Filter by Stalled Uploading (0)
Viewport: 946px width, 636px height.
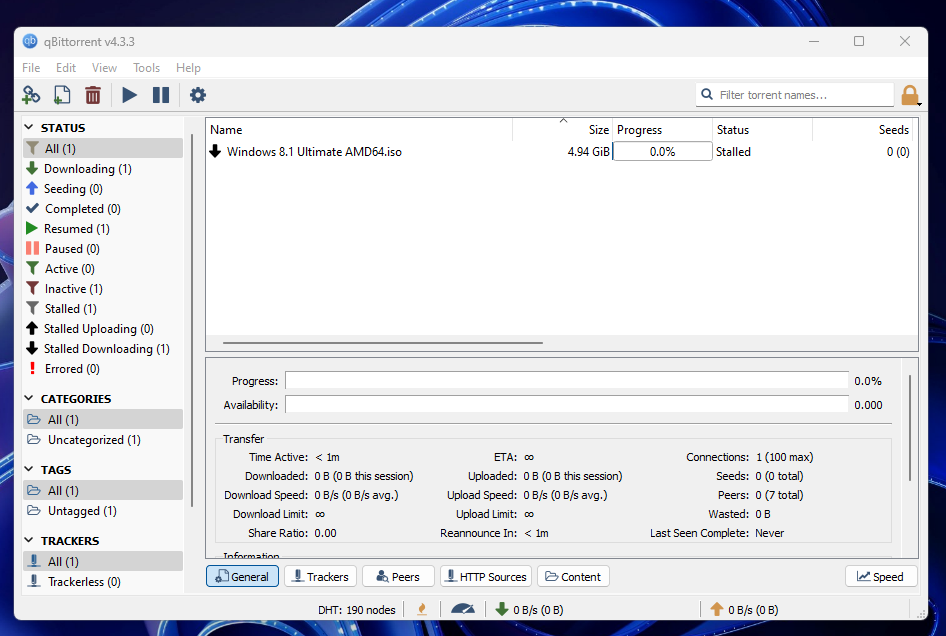pyautogui.click(x=103, y=328)
